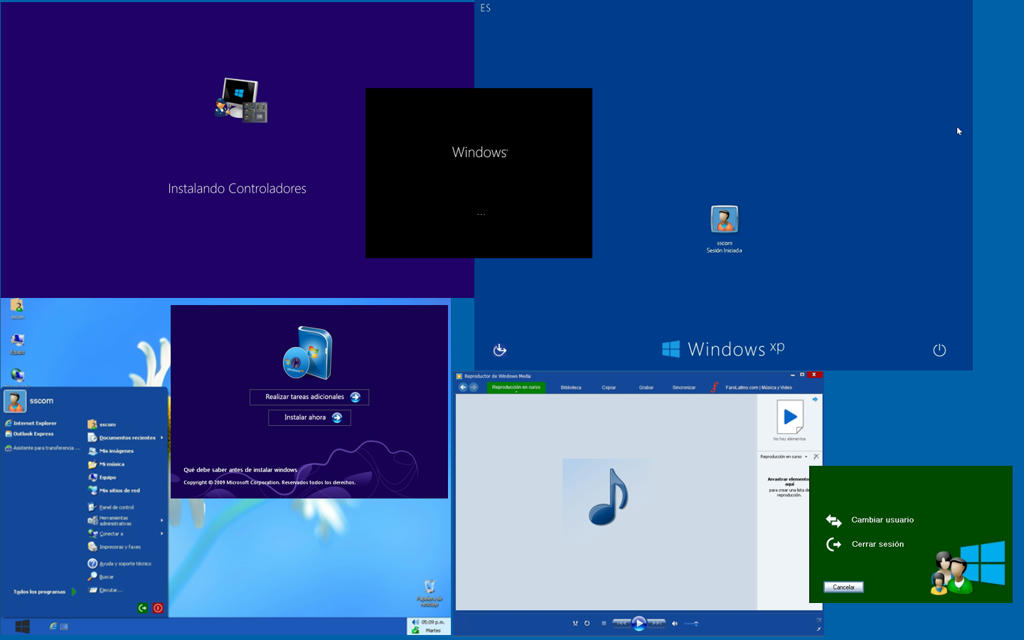Screen dimensions: 1024x640
Task: Skip to previous track in Media Player
Action: coord(622,624)
